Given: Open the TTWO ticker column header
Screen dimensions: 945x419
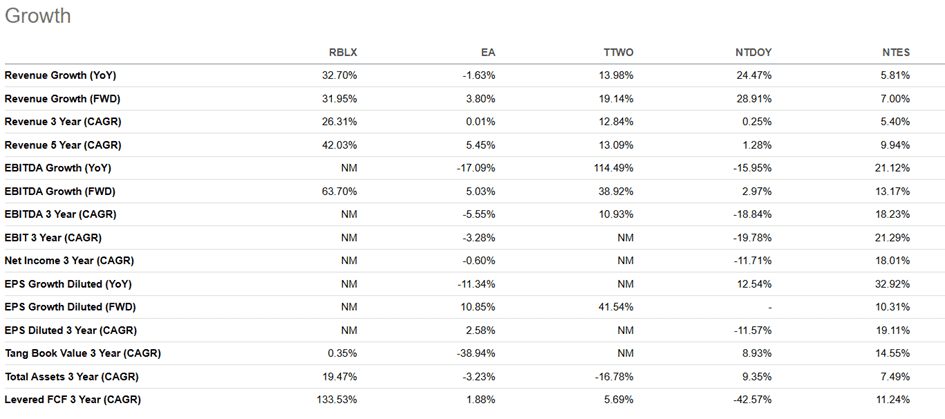Looking at the screenshot, I should (x=620, y=53).
